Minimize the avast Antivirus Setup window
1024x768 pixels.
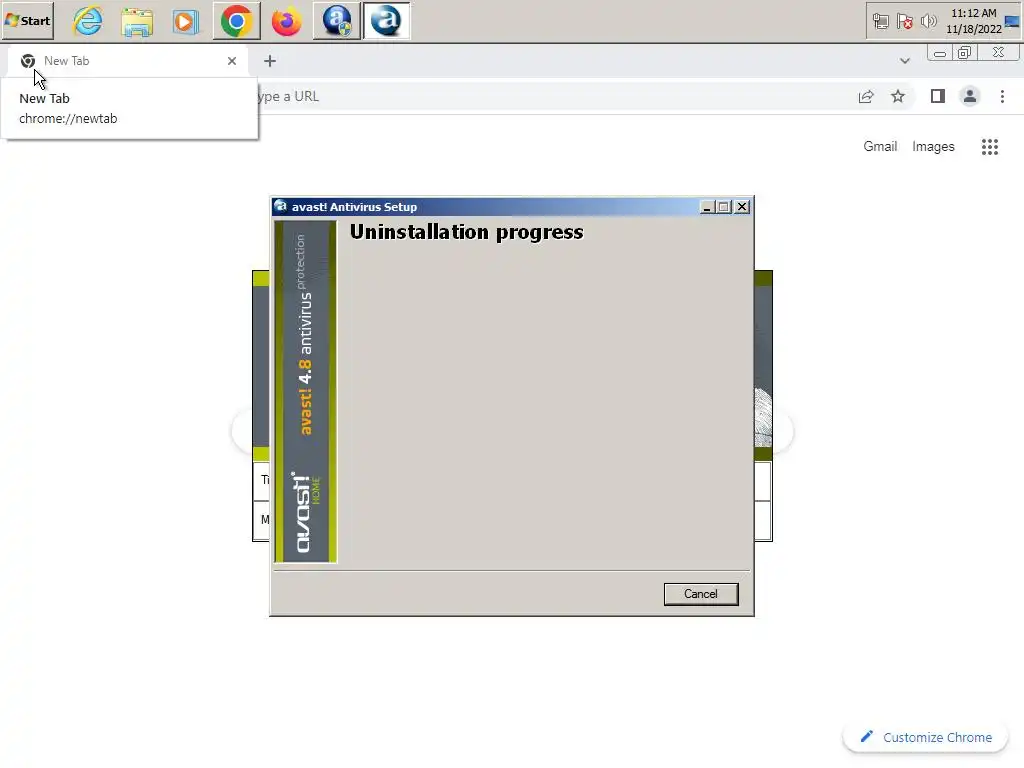click(707, 207)
